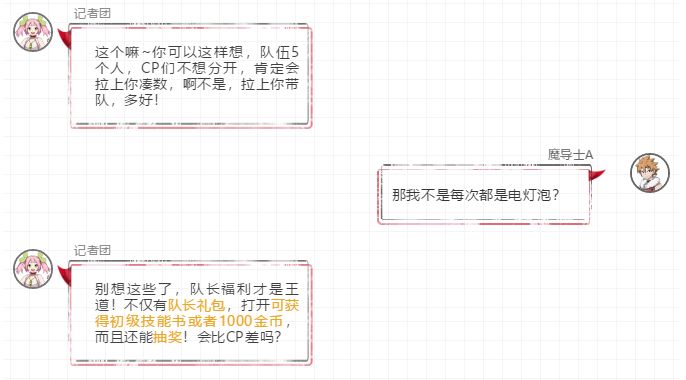Click the highlighted text 初级技能书
686x380 pixels.
[x=149, y=321]
